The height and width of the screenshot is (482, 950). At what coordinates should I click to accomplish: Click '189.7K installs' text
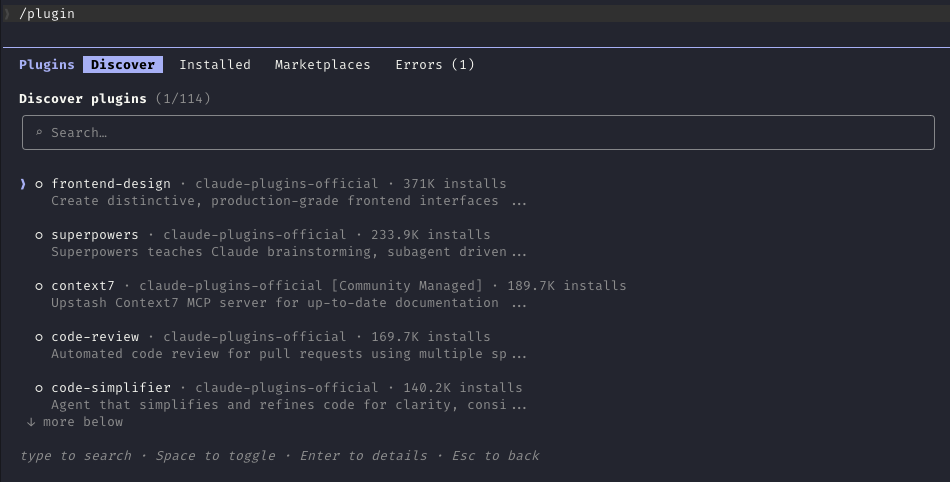566,286
